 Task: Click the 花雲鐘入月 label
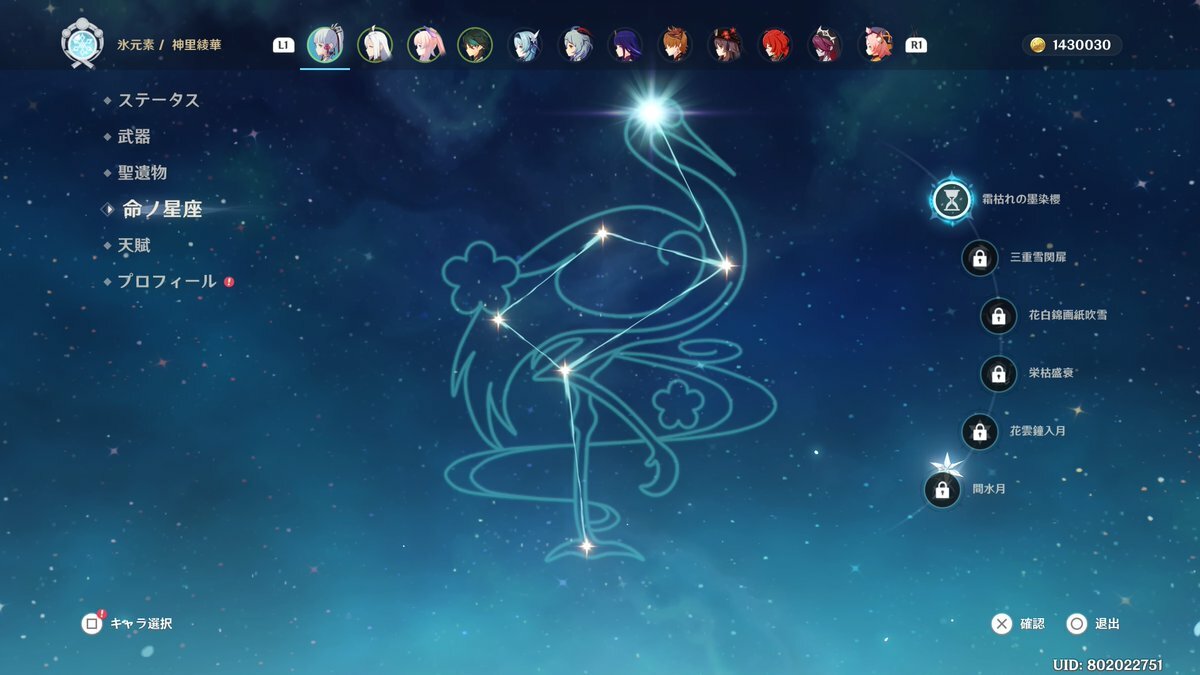click(x=1038, y=432)
